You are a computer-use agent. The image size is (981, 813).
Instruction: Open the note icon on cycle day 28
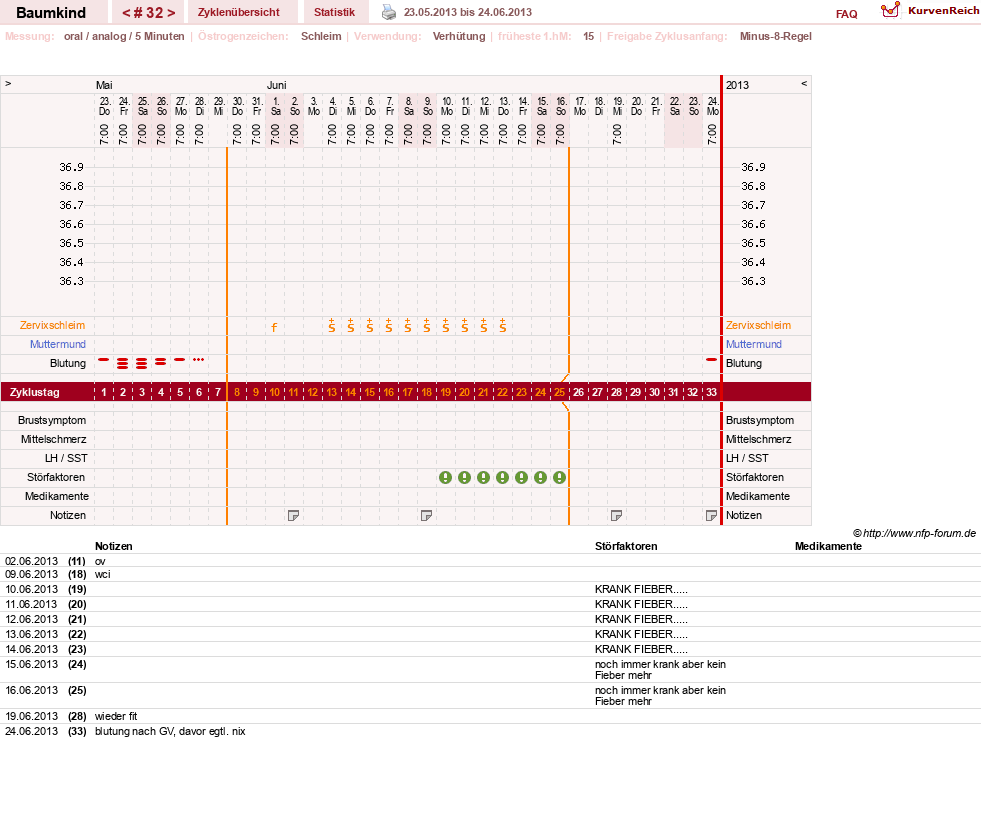(616, 516)
